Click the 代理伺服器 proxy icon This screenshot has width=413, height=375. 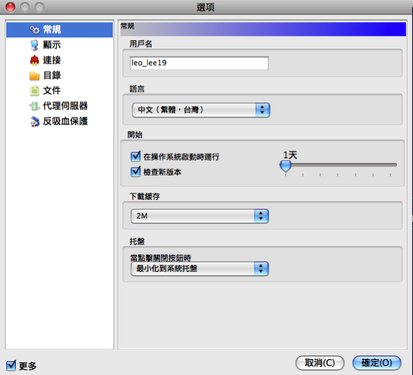[x=34, y=106]
